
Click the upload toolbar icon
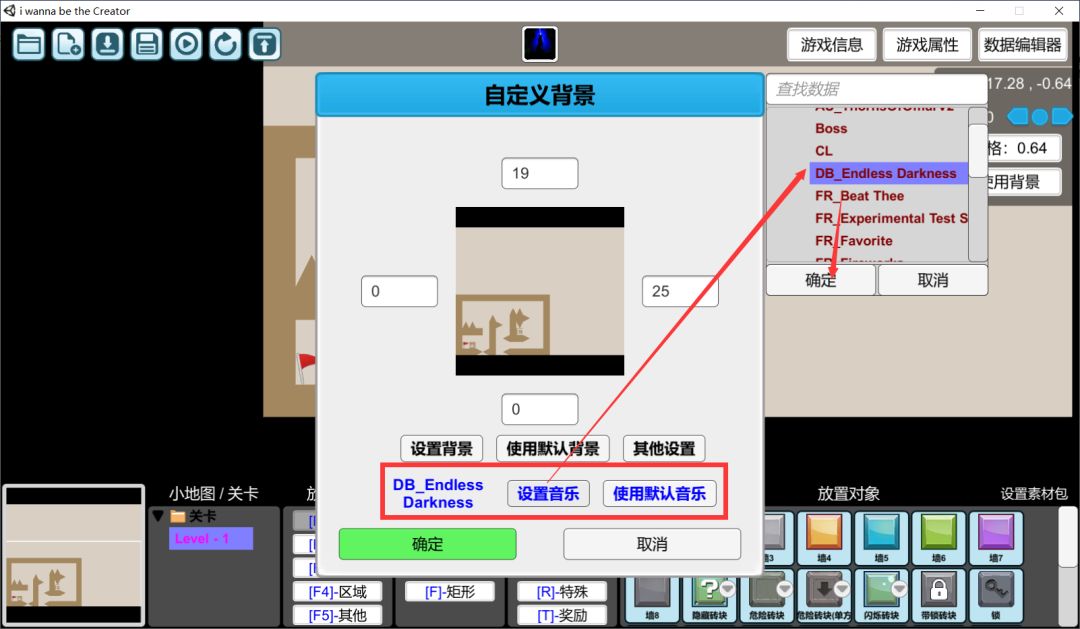[265, 44]
